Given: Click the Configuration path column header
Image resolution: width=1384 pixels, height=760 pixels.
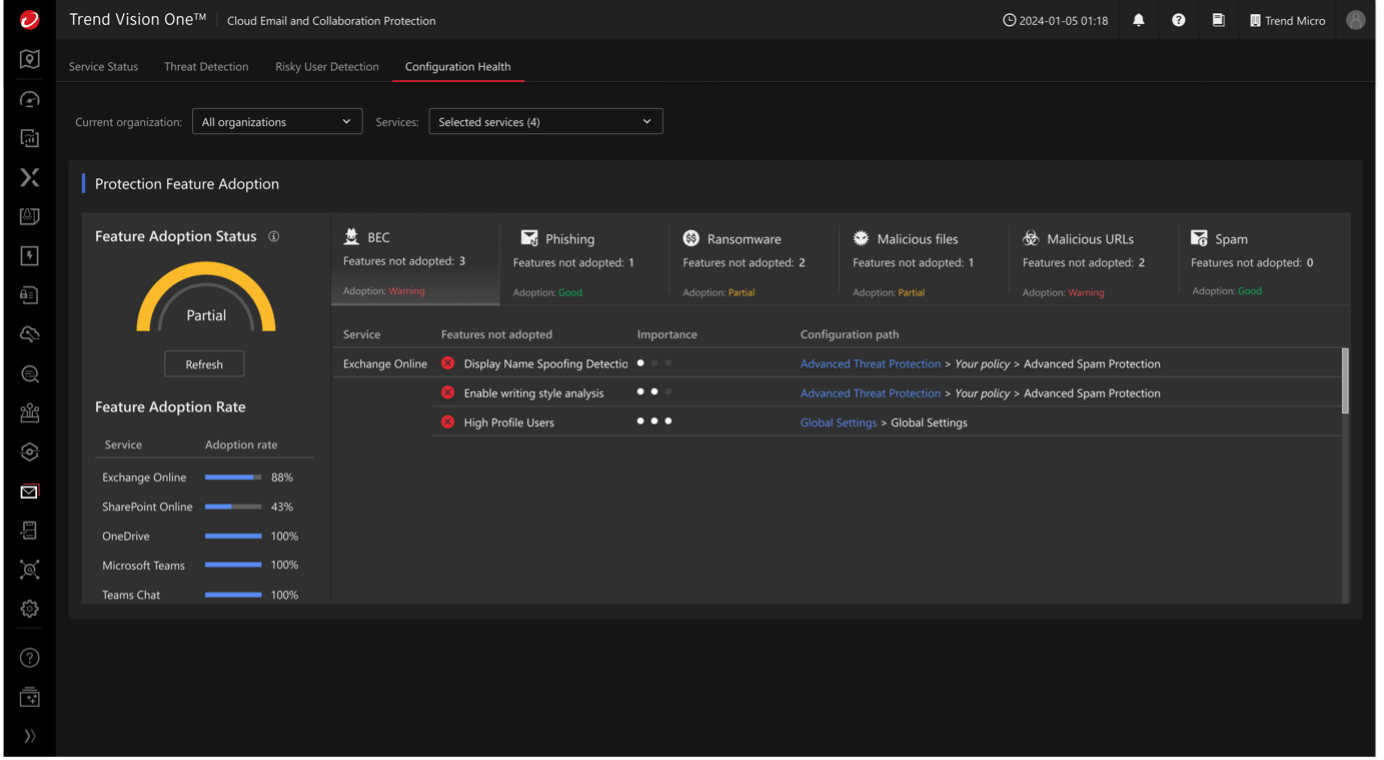Looking at the screenshot, I should [x=849, y=335].
